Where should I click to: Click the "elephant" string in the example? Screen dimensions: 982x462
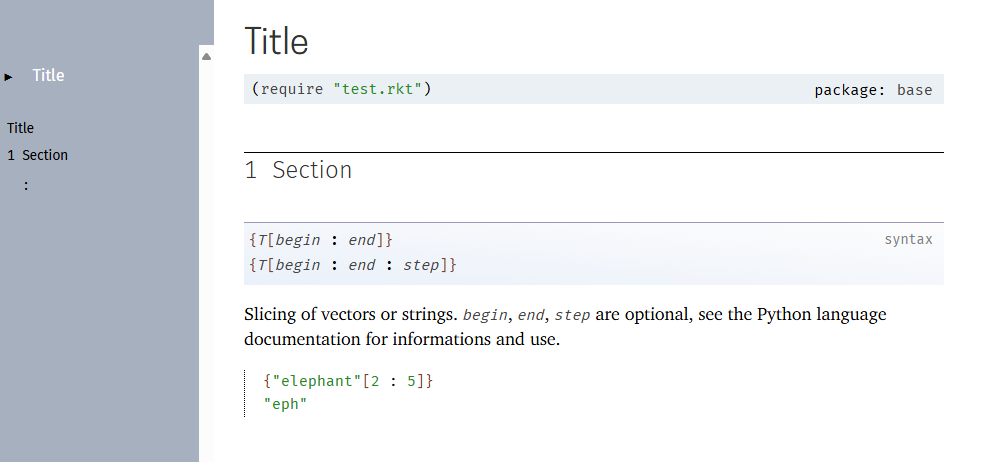point(313,381)
